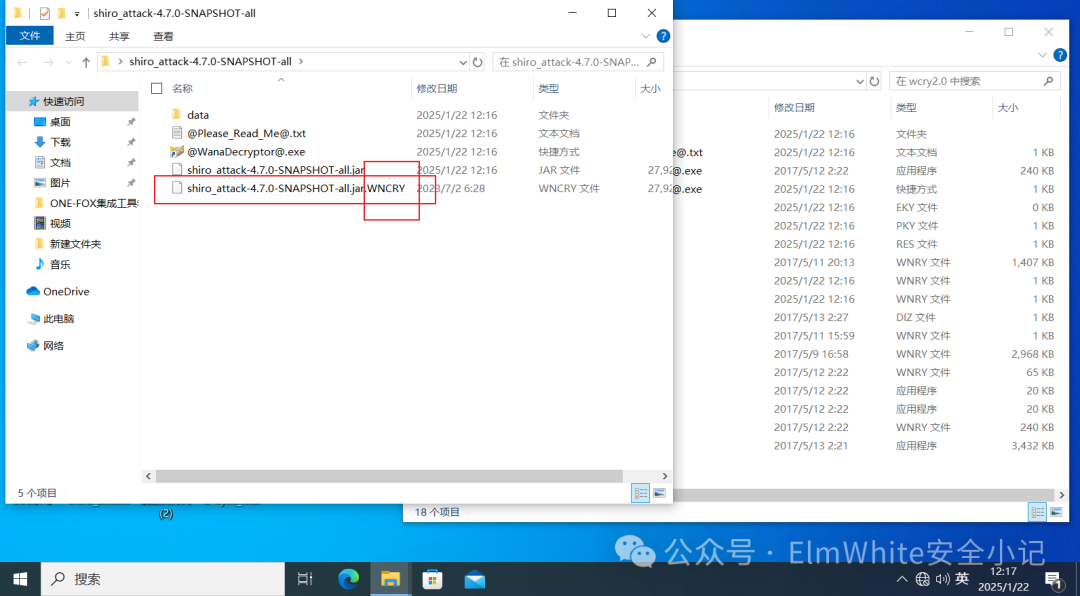Click the wcry2.0 window search box
1080x596 pixels.
tap(974, 81)
